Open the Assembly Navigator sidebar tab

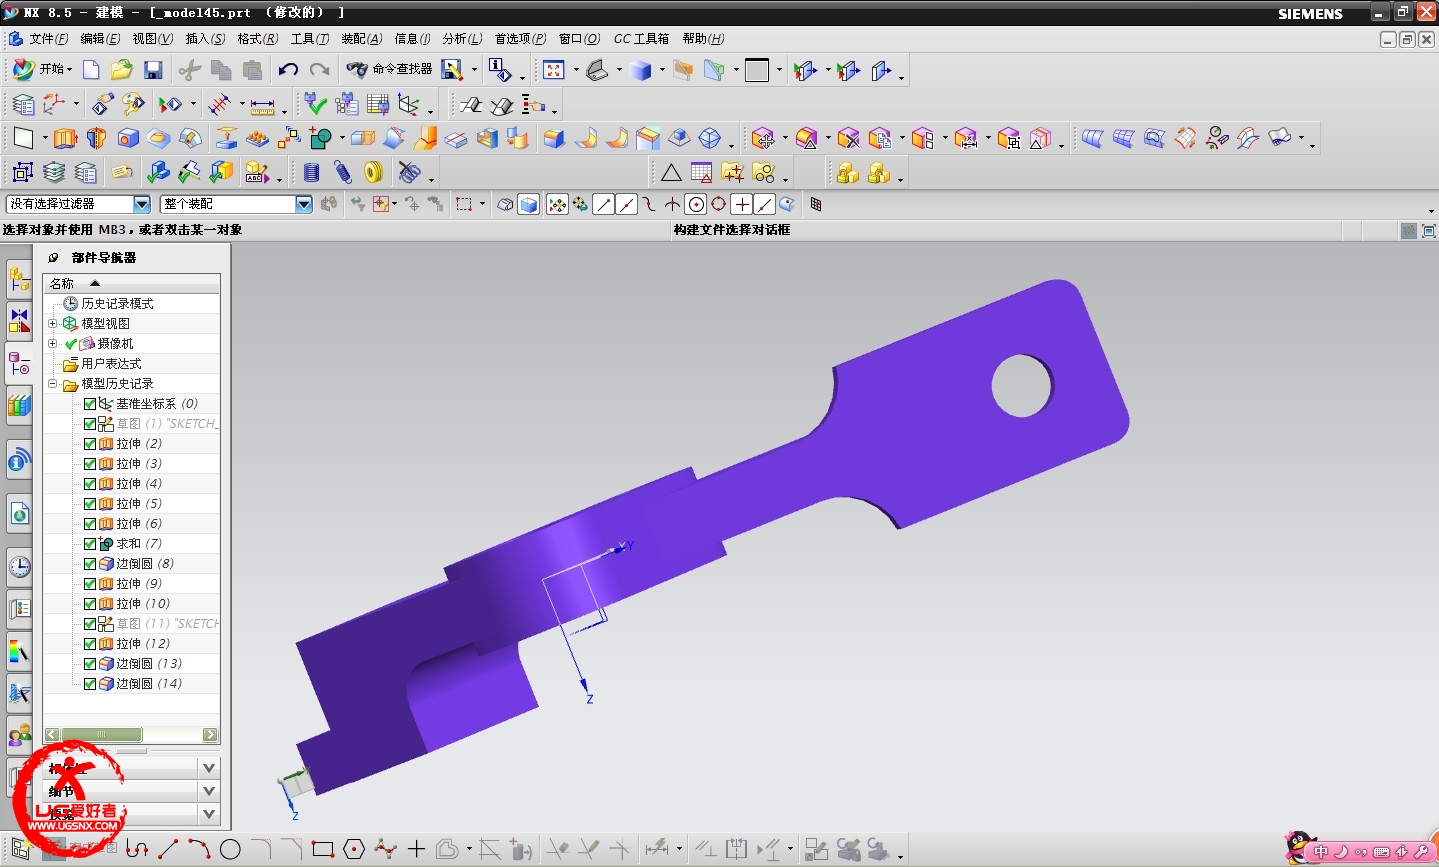[x=19, y=280]
